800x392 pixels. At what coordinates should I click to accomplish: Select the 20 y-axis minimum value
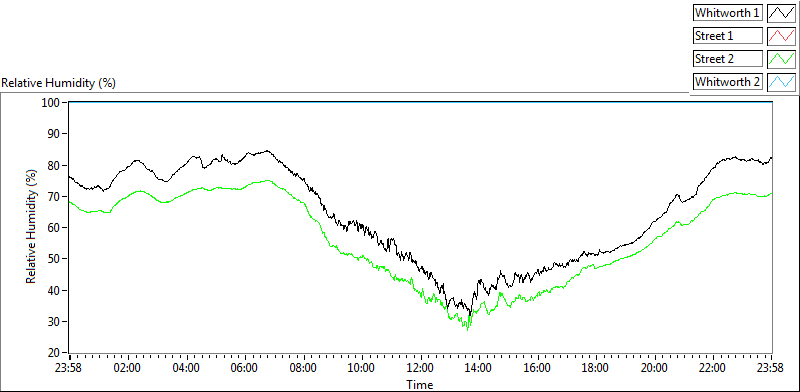pyautogui.click(x=55, y=353)
